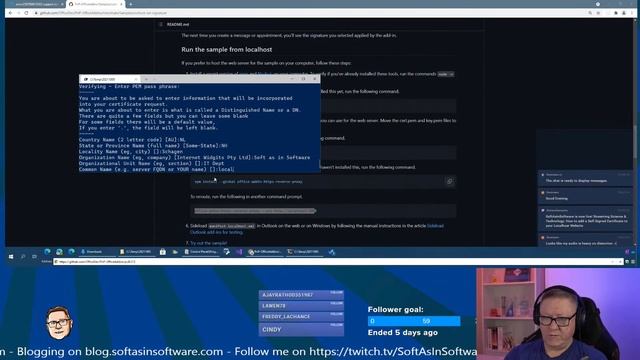Click the rightmost blue taskbar icon

(332, 252)
